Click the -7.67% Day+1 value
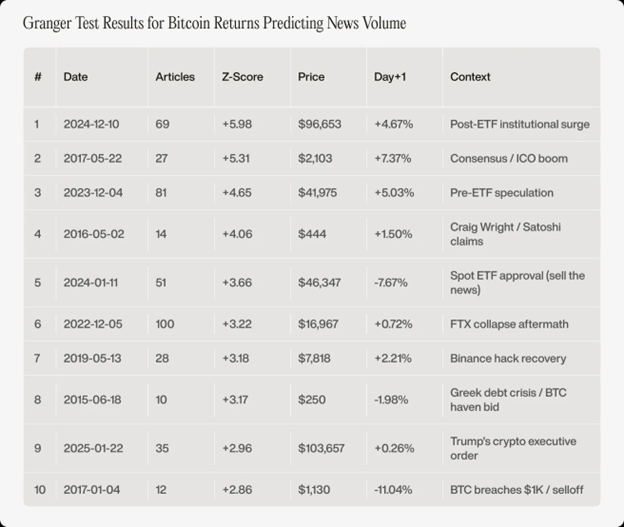The height and width of the screenshot is (527, 624). (x=393, y=283)
